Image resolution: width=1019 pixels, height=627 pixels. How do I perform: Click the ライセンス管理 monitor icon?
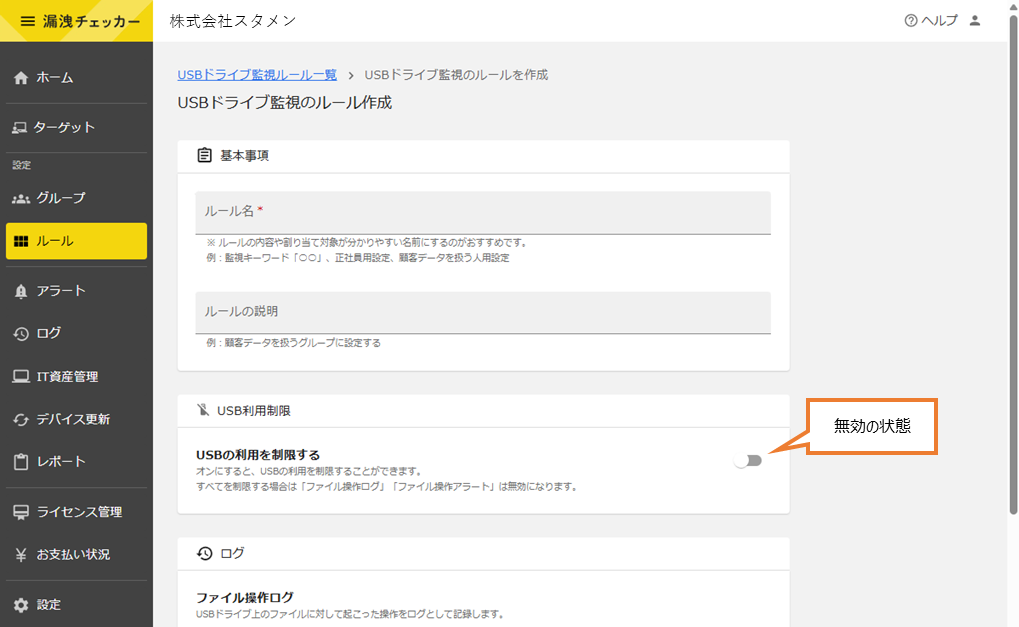pos(21,512)
